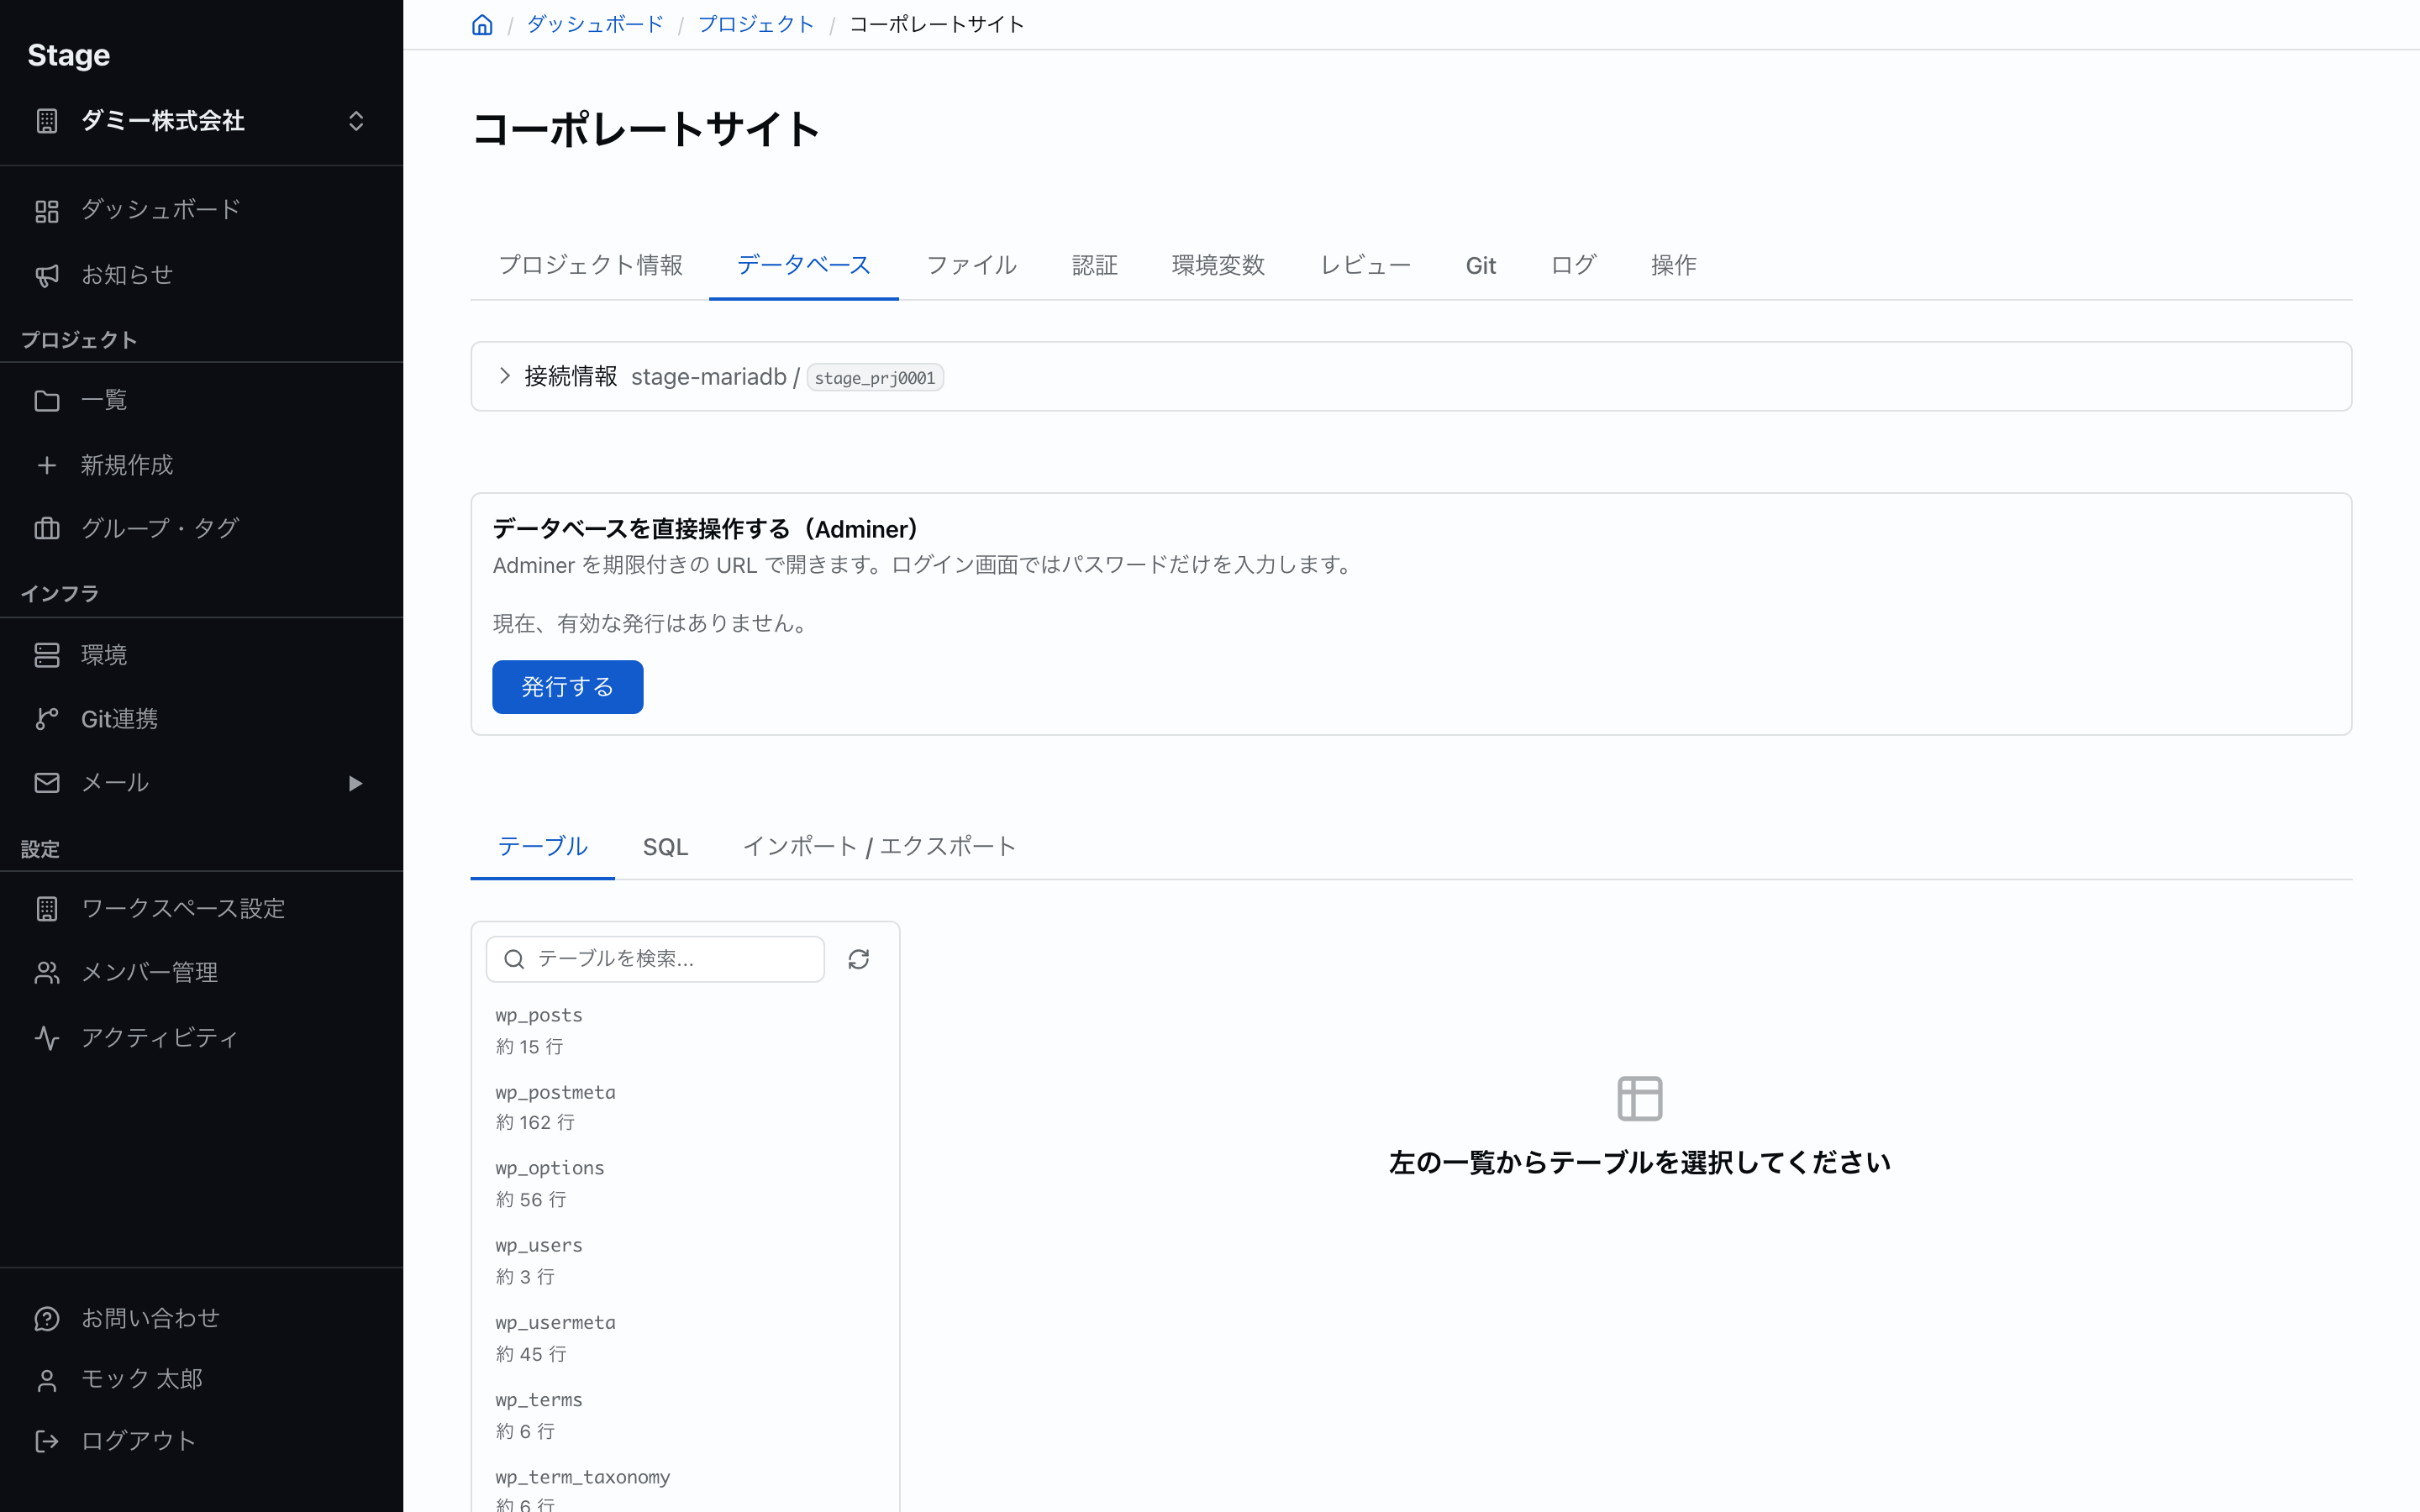Select the wp_terms table

click(685, 1415)
